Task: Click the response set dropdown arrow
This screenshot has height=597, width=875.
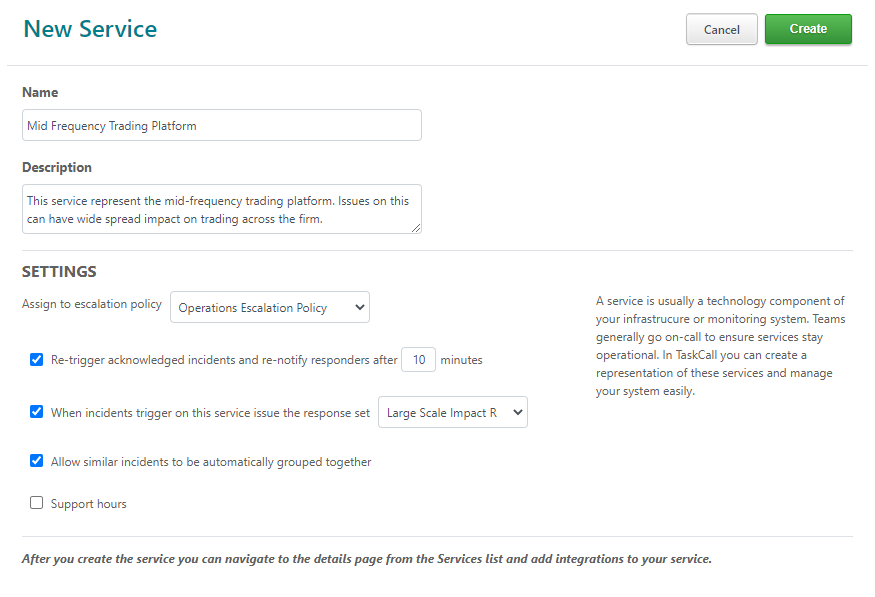Action: click(517, 412)
